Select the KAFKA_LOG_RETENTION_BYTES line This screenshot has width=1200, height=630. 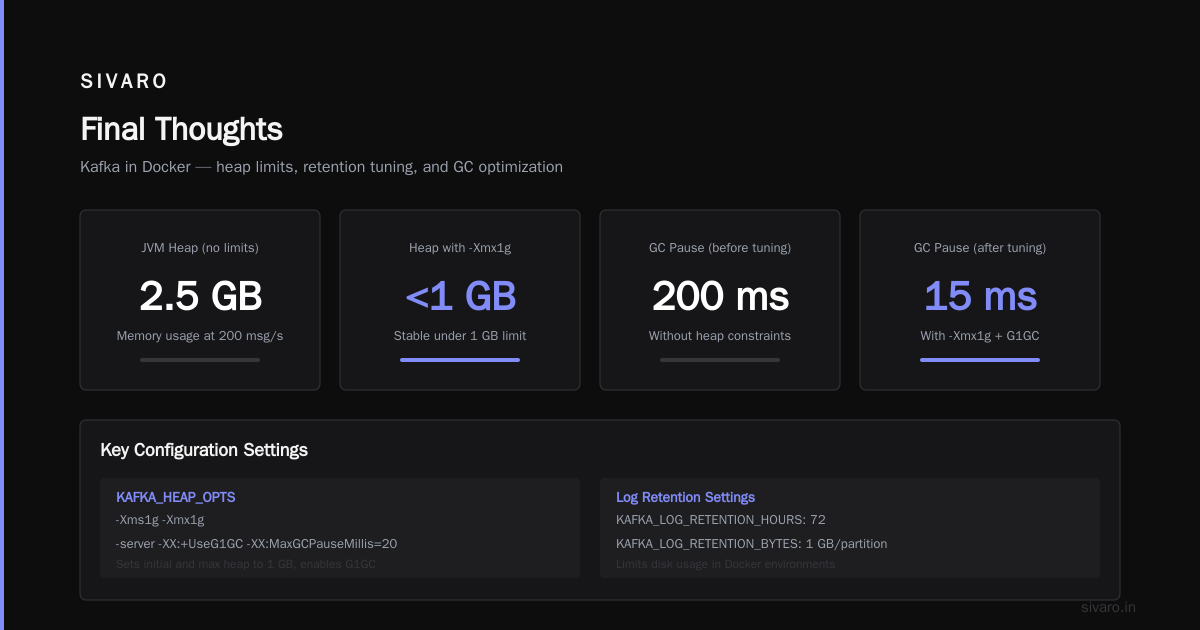751,544
